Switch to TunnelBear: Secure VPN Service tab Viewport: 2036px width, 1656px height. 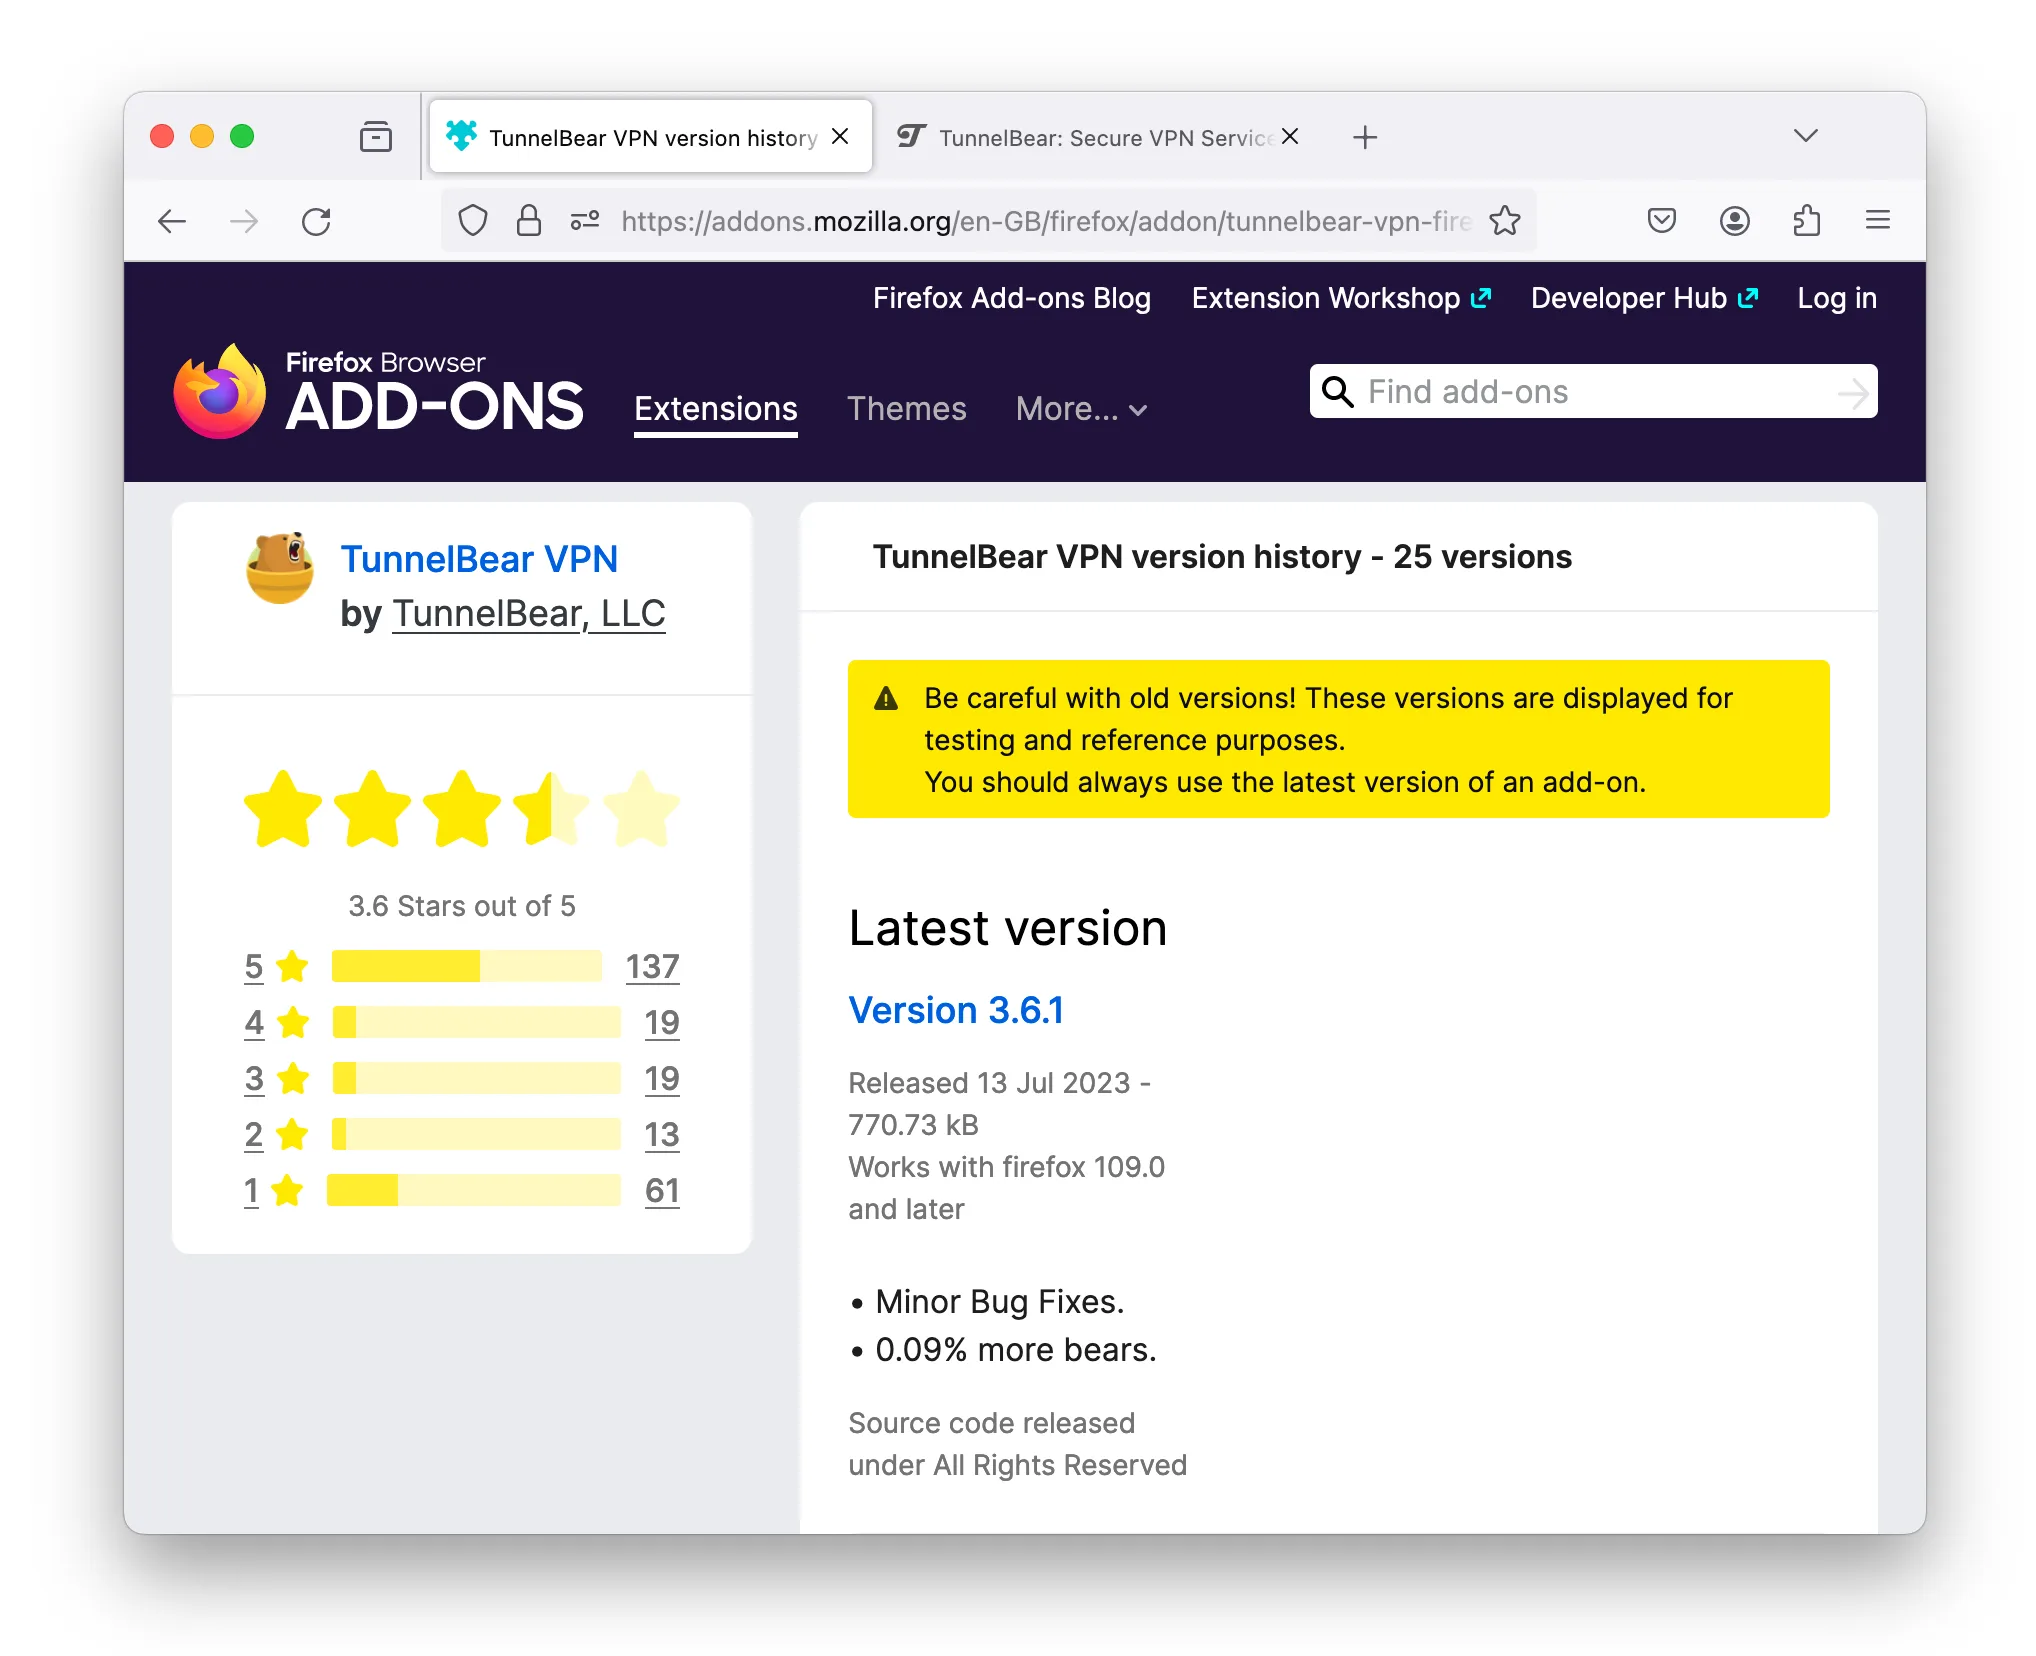1100,137
